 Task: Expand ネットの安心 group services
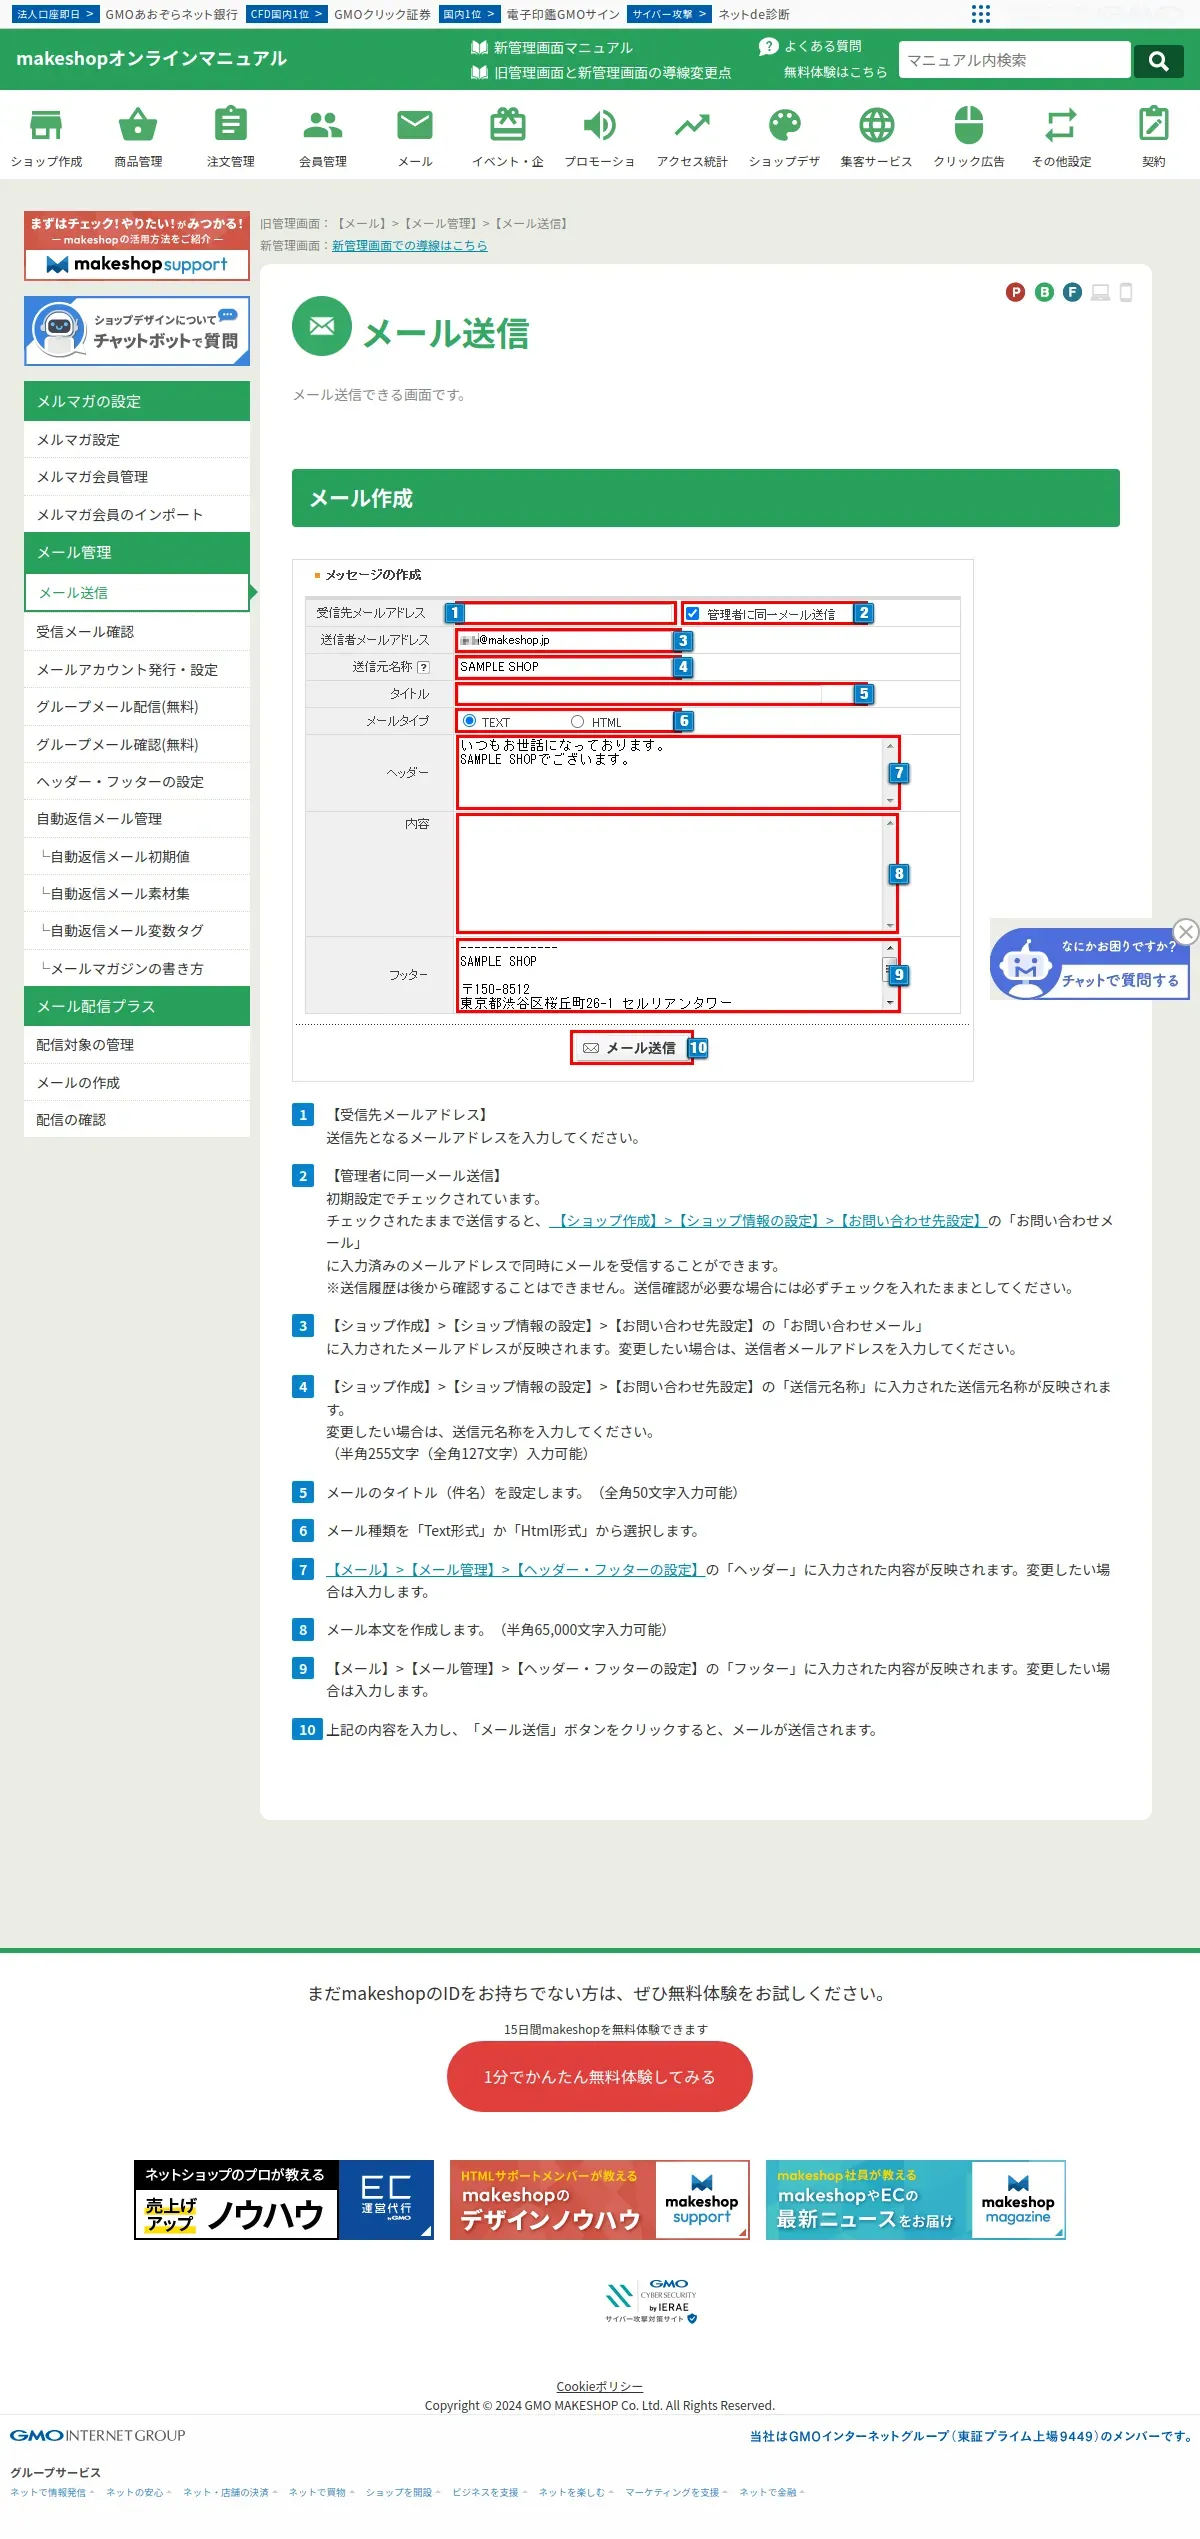point(139,2492)
